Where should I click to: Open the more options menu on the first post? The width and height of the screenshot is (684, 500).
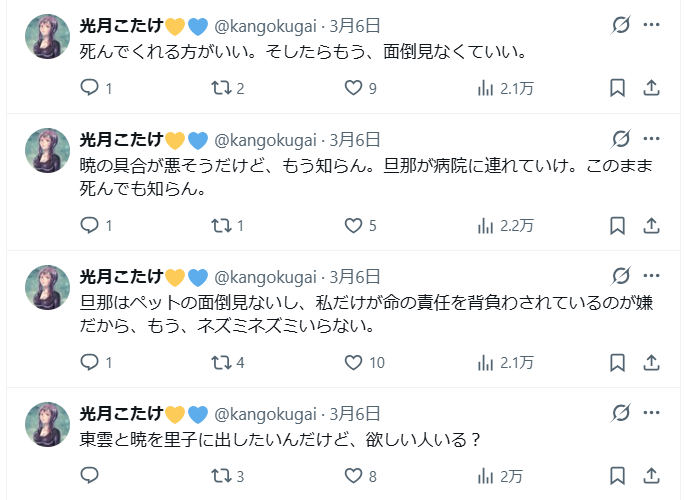pos(651,25)
